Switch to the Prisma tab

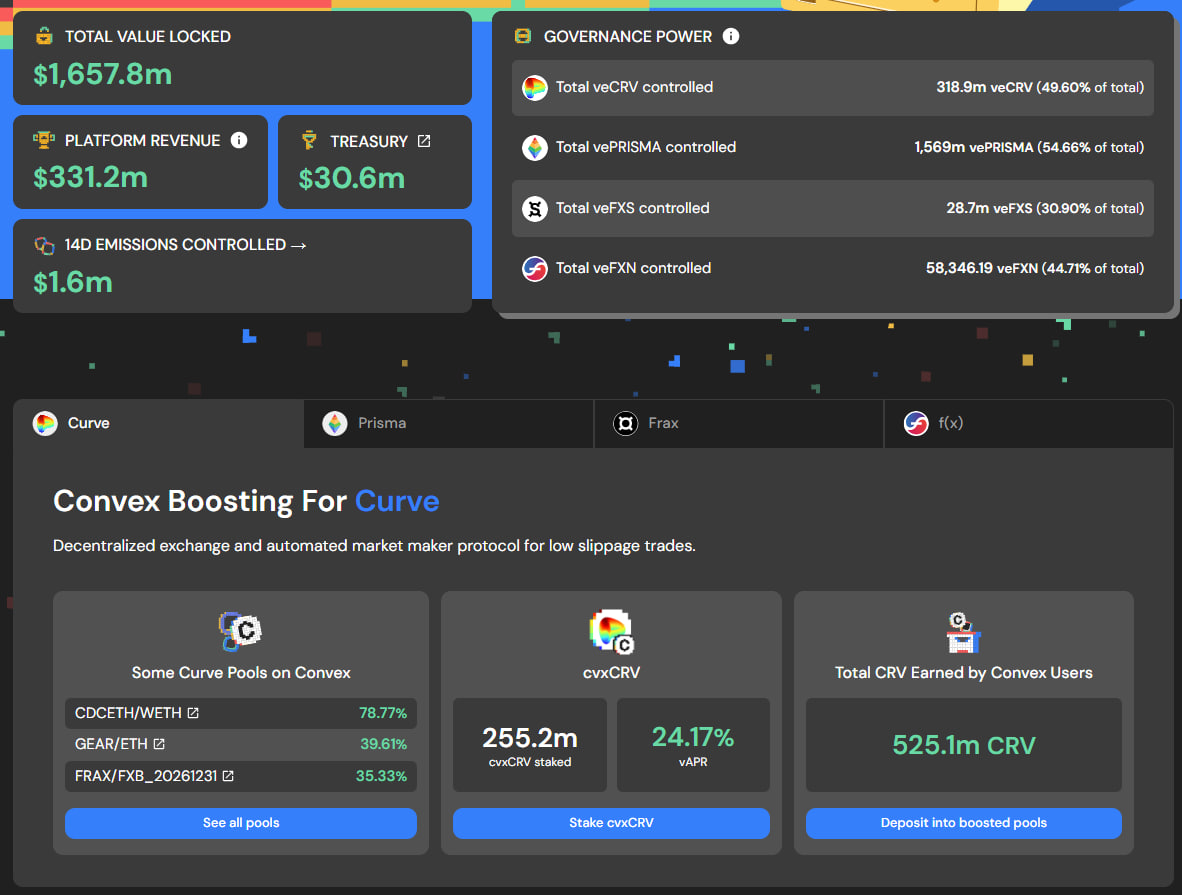(448, 424)
